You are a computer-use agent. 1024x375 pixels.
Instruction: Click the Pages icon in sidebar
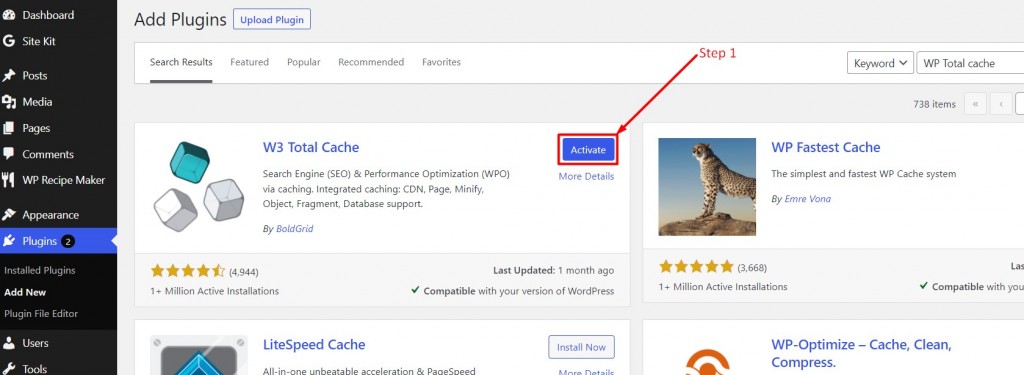click(8, 128)
